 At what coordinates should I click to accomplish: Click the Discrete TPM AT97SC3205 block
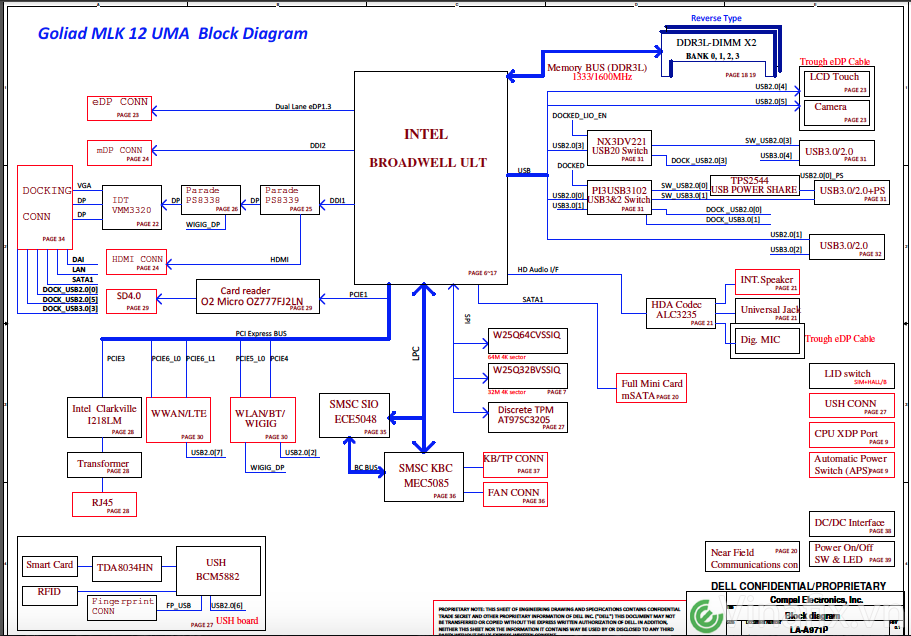(528, 418)
